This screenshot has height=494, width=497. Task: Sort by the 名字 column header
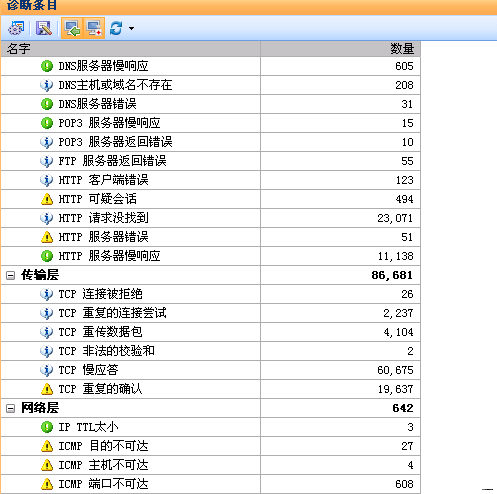tap(131, 49)
